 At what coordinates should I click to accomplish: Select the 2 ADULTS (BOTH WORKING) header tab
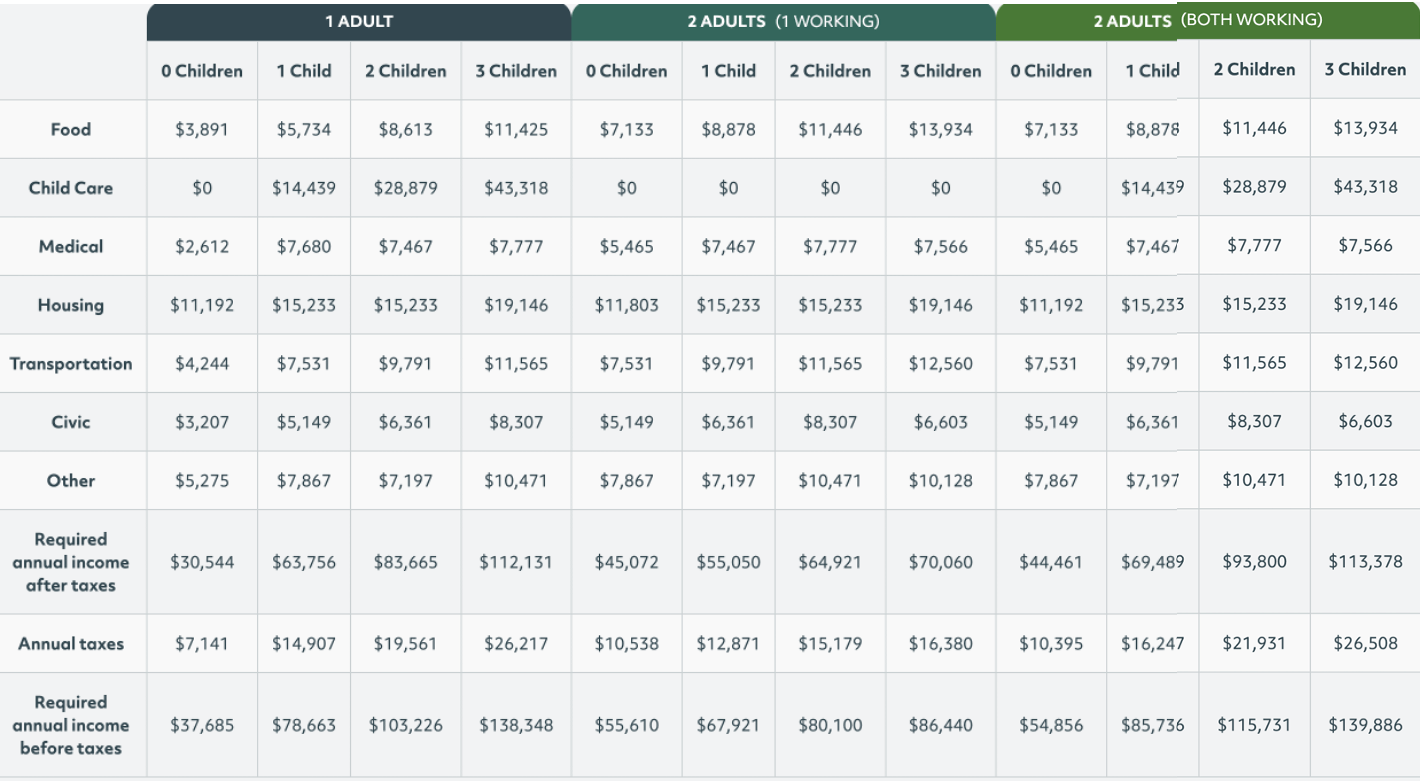(x=1207, y=21)
